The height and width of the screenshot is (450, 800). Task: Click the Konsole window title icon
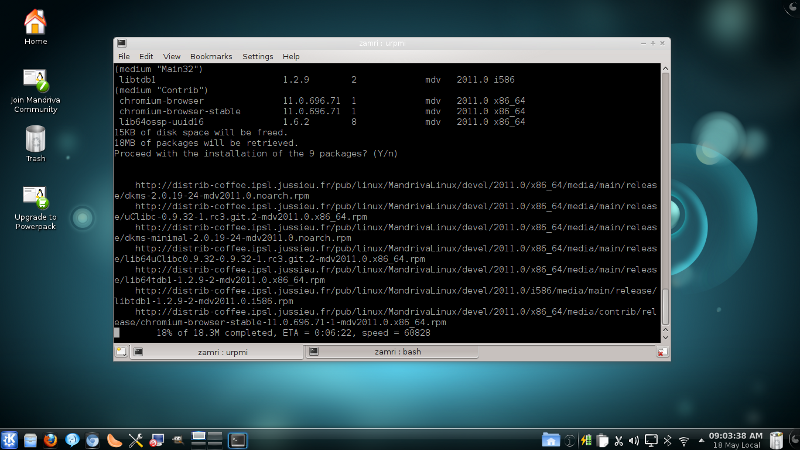(x=121, y=43)
